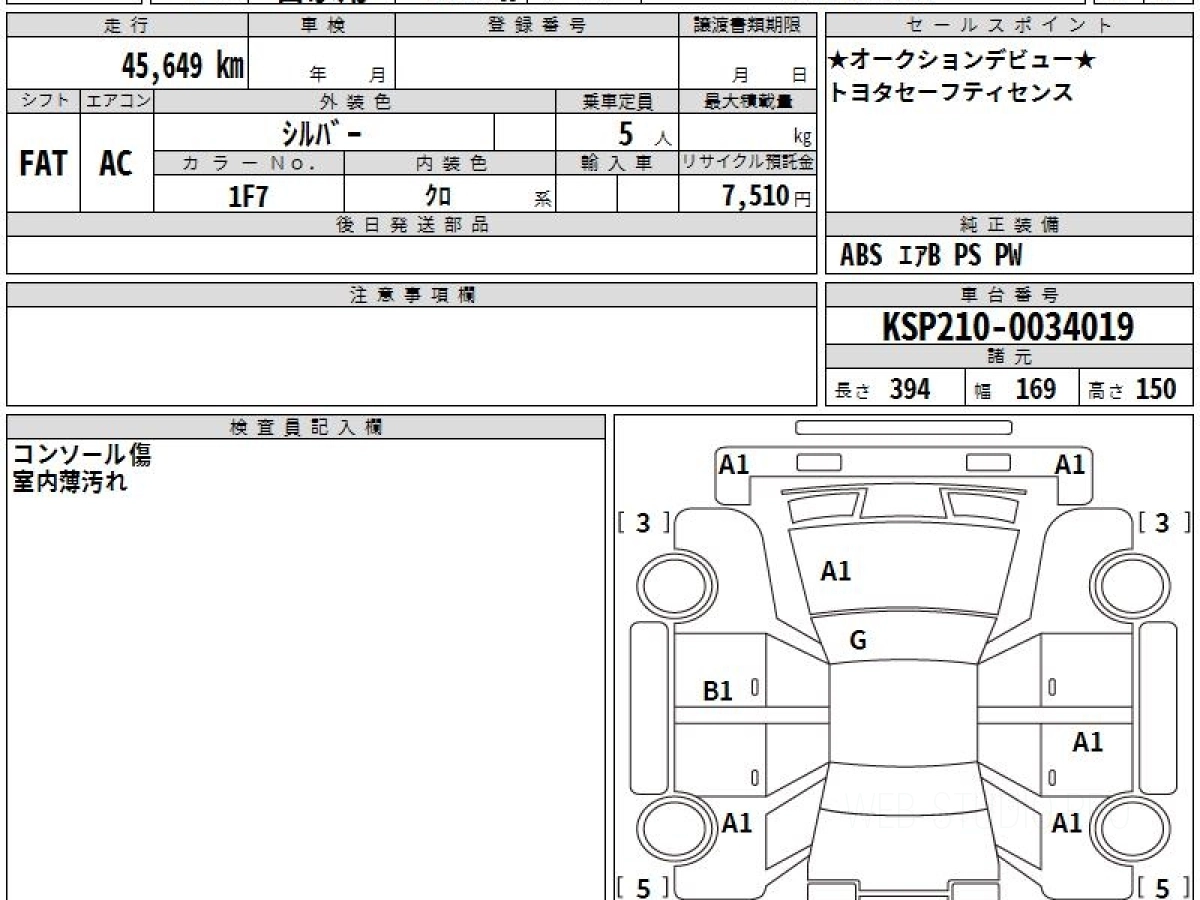Screen dimensions: 1200x900
Task: Click the トヨタセーフティセンス line
Action: coord(951,92)
